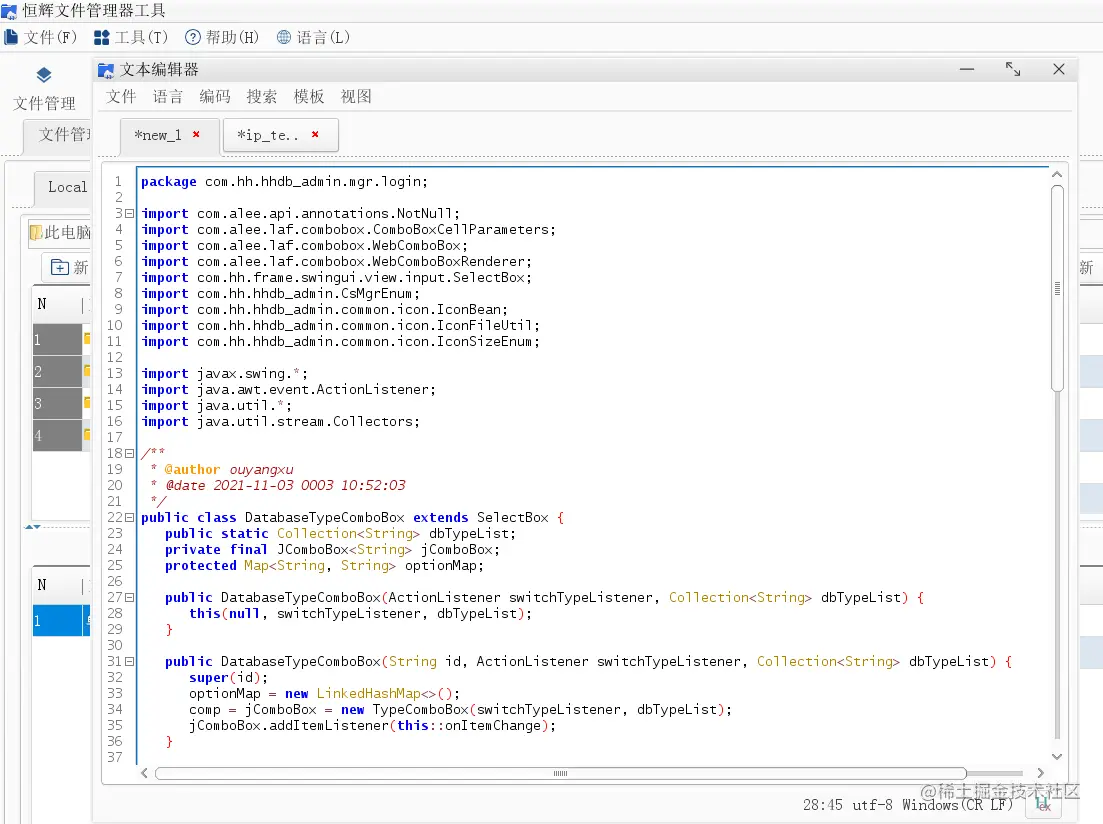Click the 'import java.util.stream.Collectors;' line

[280, 421]
